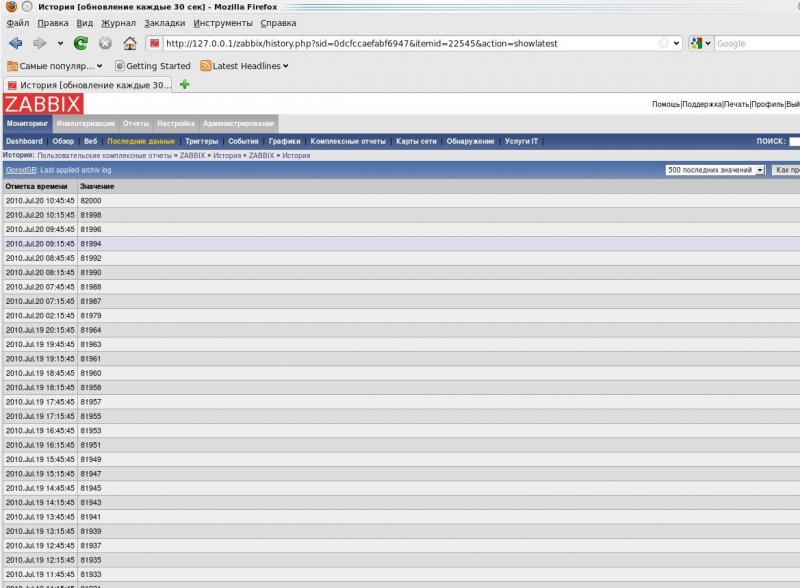Click the site favicon in address bar
Viewport: 800px width, 588px height.
coord(155,43)
